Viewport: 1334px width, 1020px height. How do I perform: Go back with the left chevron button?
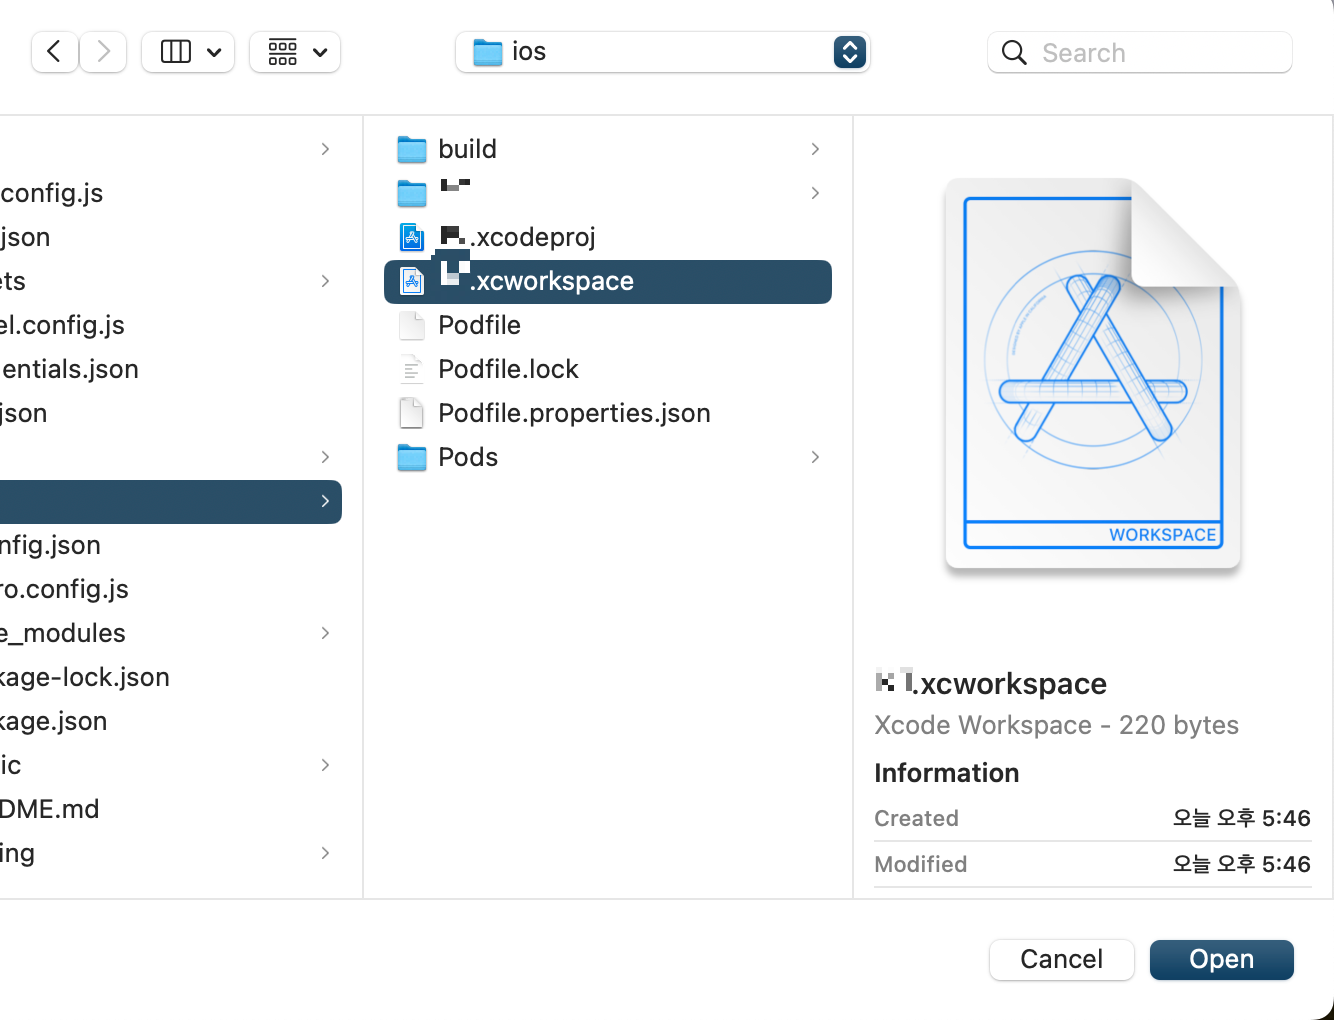[55, 52]
